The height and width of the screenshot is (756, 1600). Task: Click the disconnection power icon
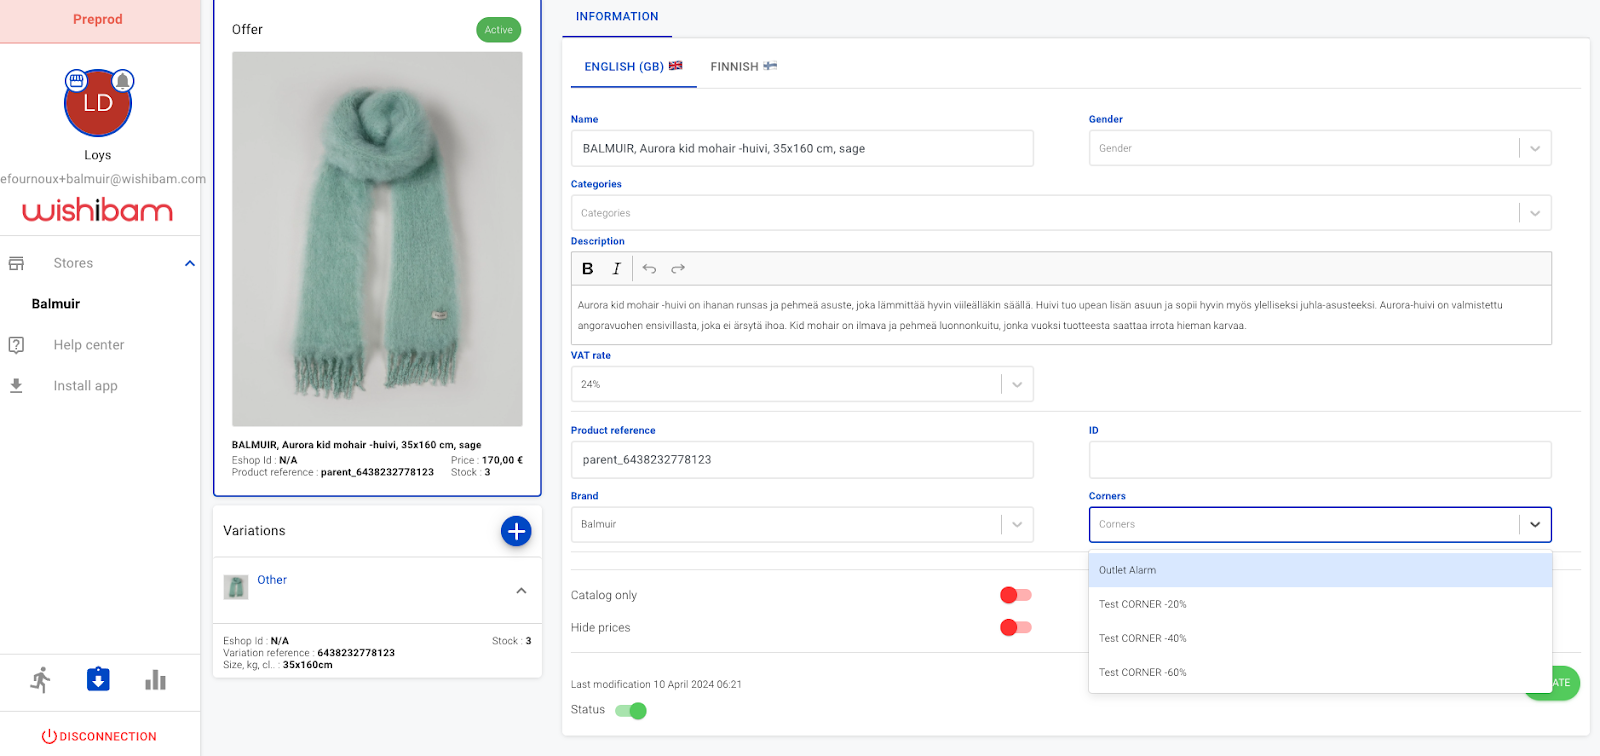tap(49, 736)
